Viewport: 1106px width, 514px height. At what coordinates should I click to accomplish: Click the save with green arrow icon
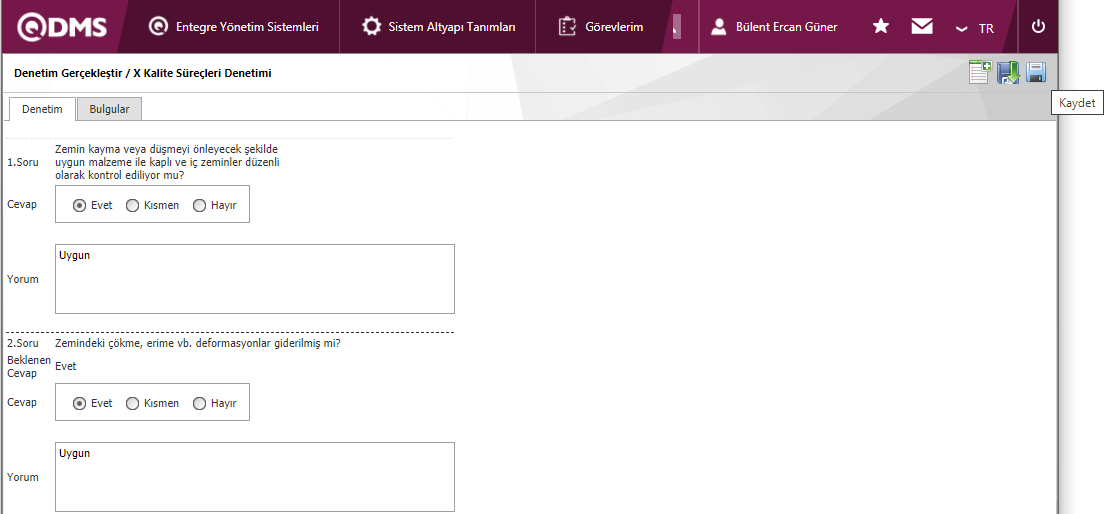[1008, 73]
